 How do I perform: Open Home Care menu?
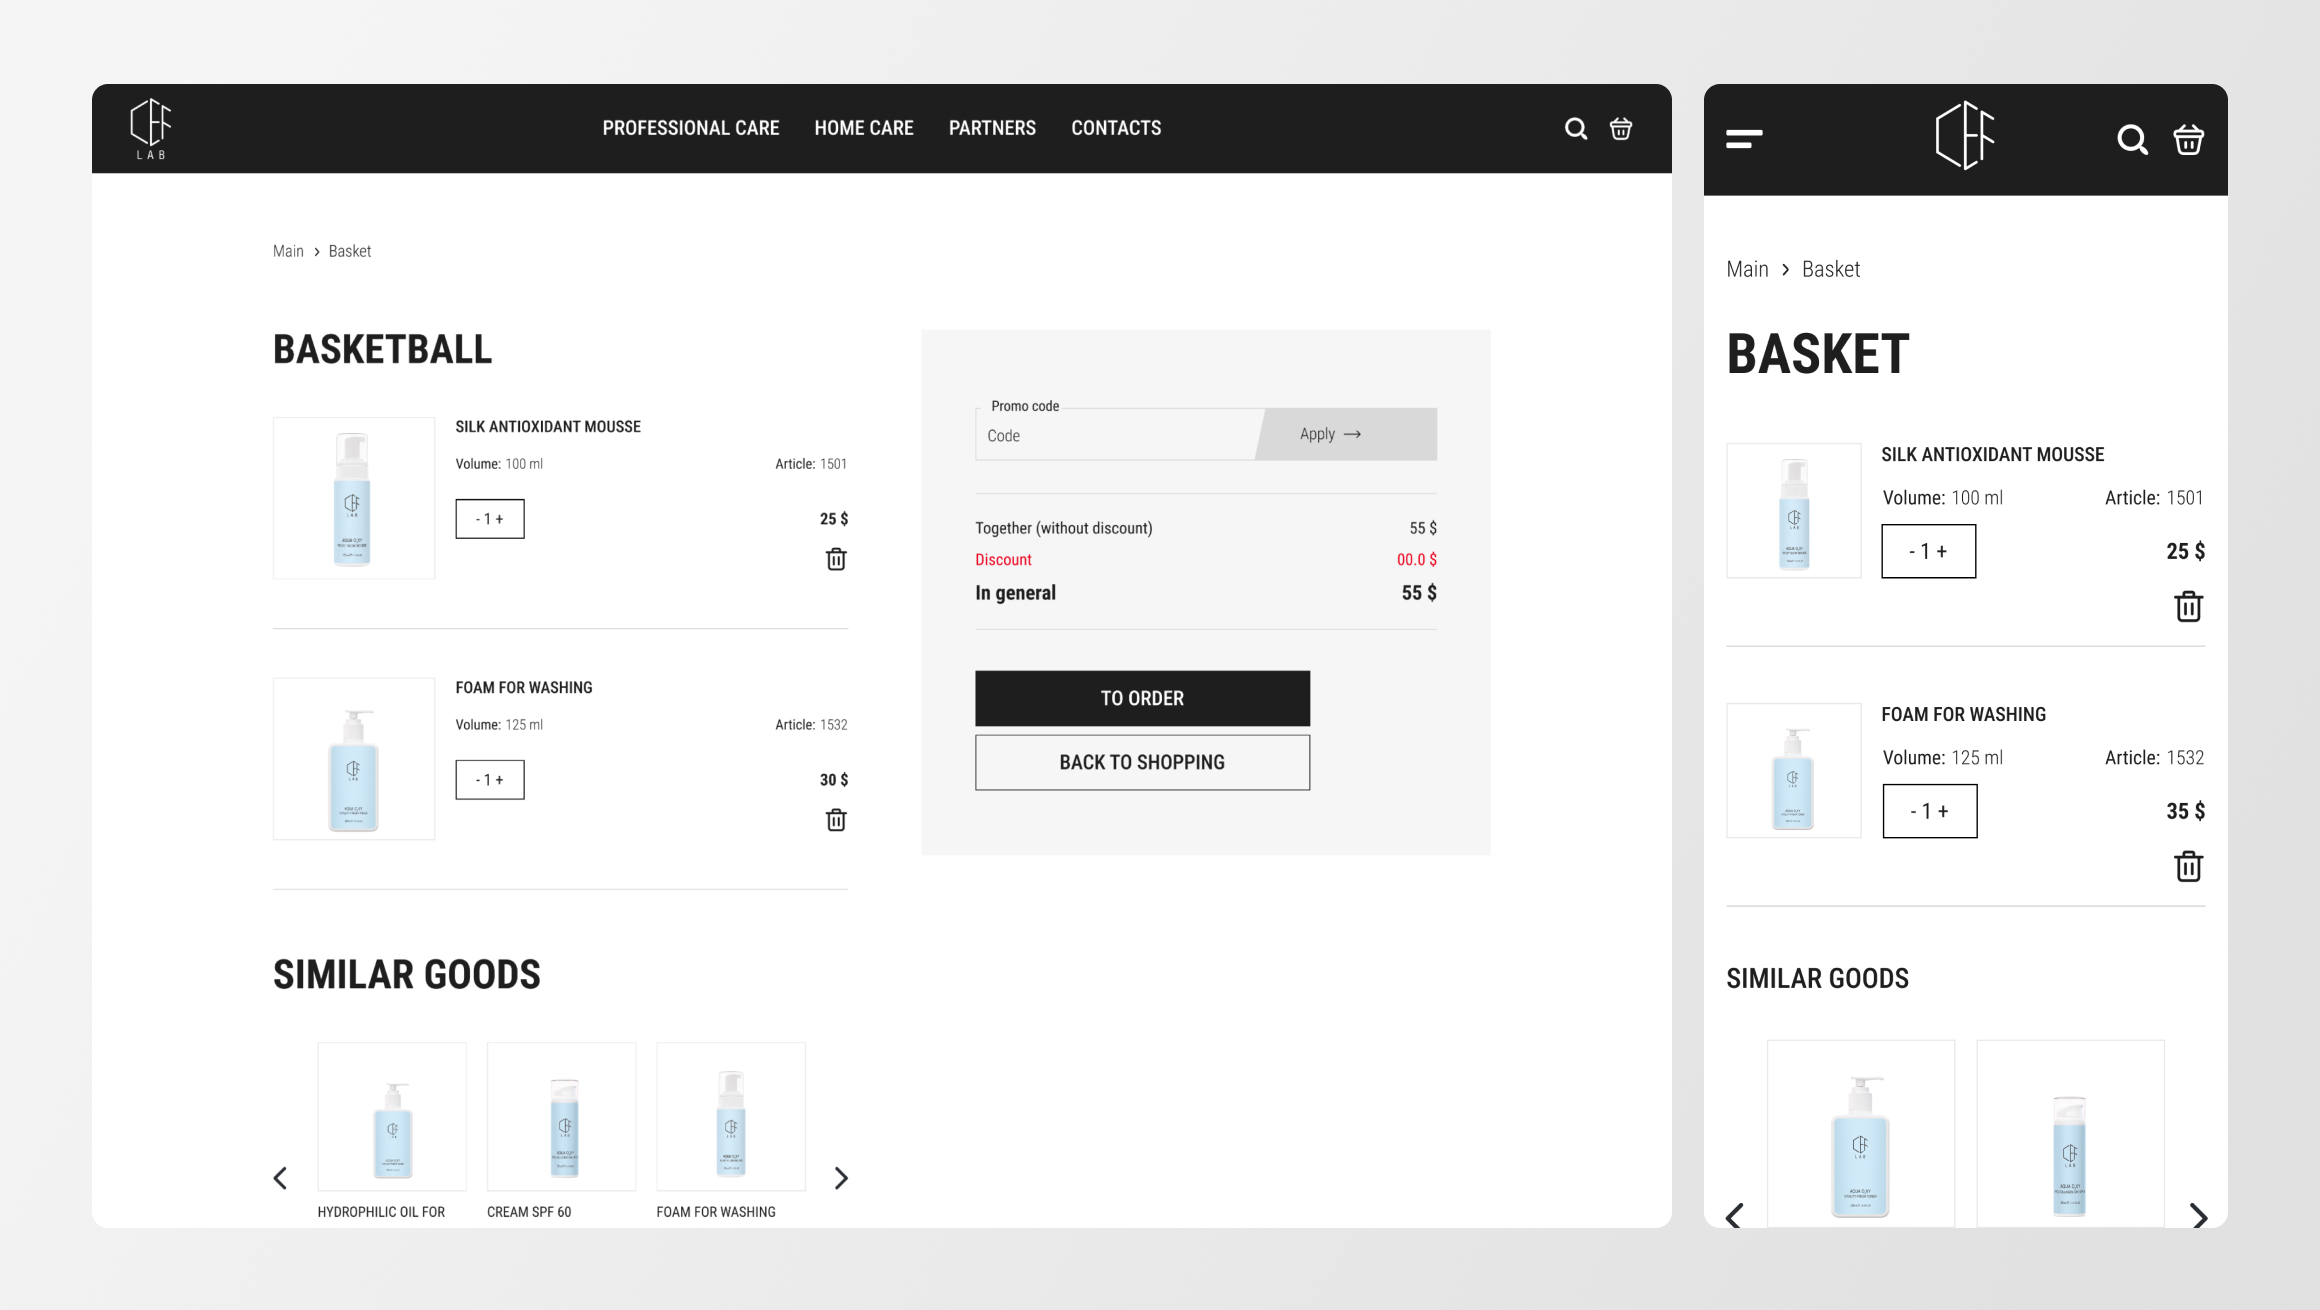(x=864, y=128)
